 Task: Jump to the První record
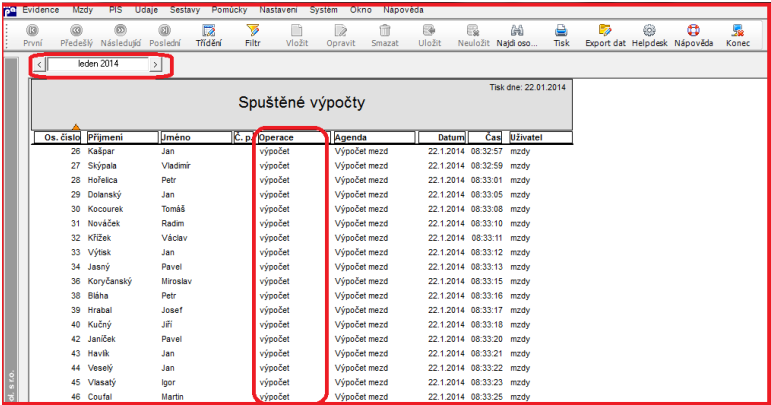pos(32,36)
